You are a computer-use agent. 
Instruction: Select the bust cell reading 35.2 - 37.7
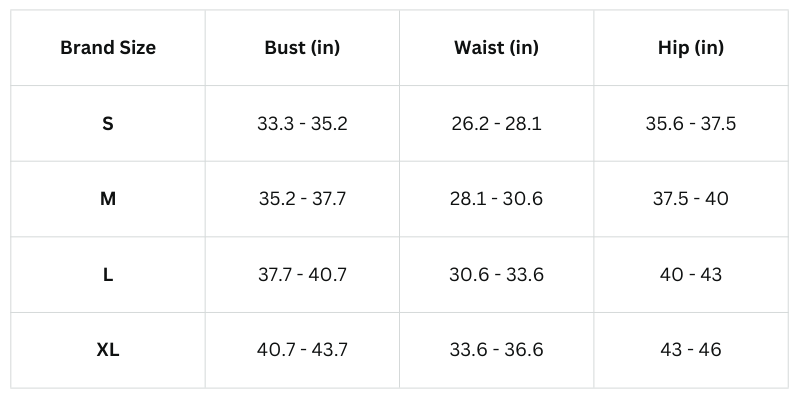point(302,199)
